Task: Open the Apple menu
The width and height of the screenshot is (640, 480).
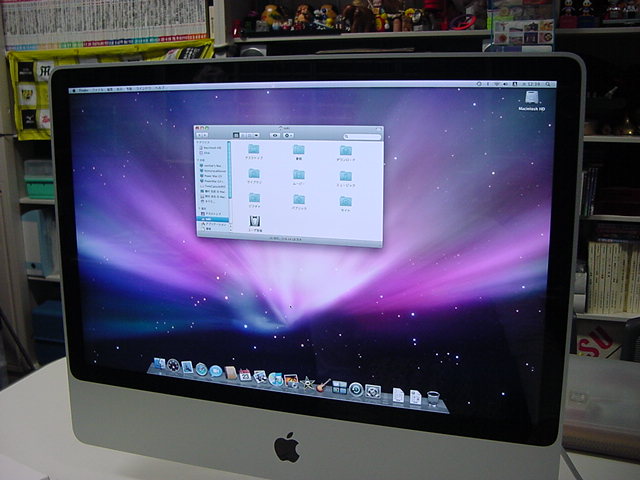Action: point(74,91)
